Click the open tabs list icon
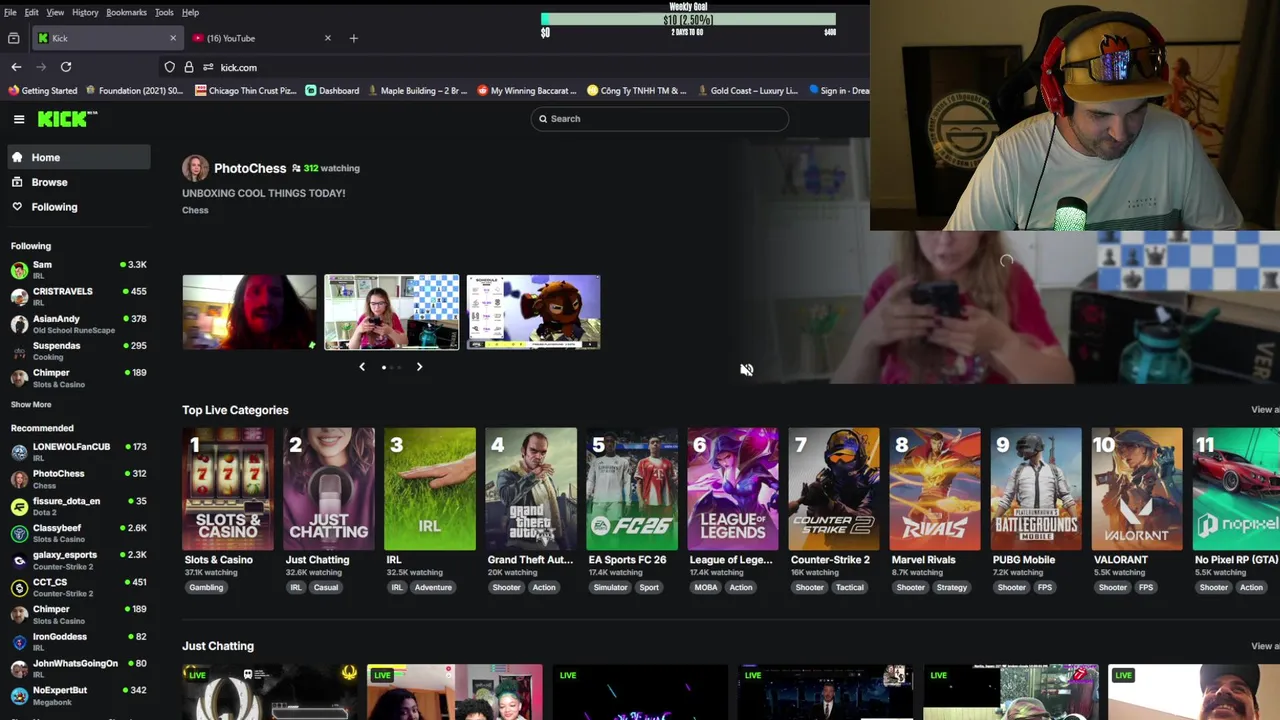 [x=14, y=38]
